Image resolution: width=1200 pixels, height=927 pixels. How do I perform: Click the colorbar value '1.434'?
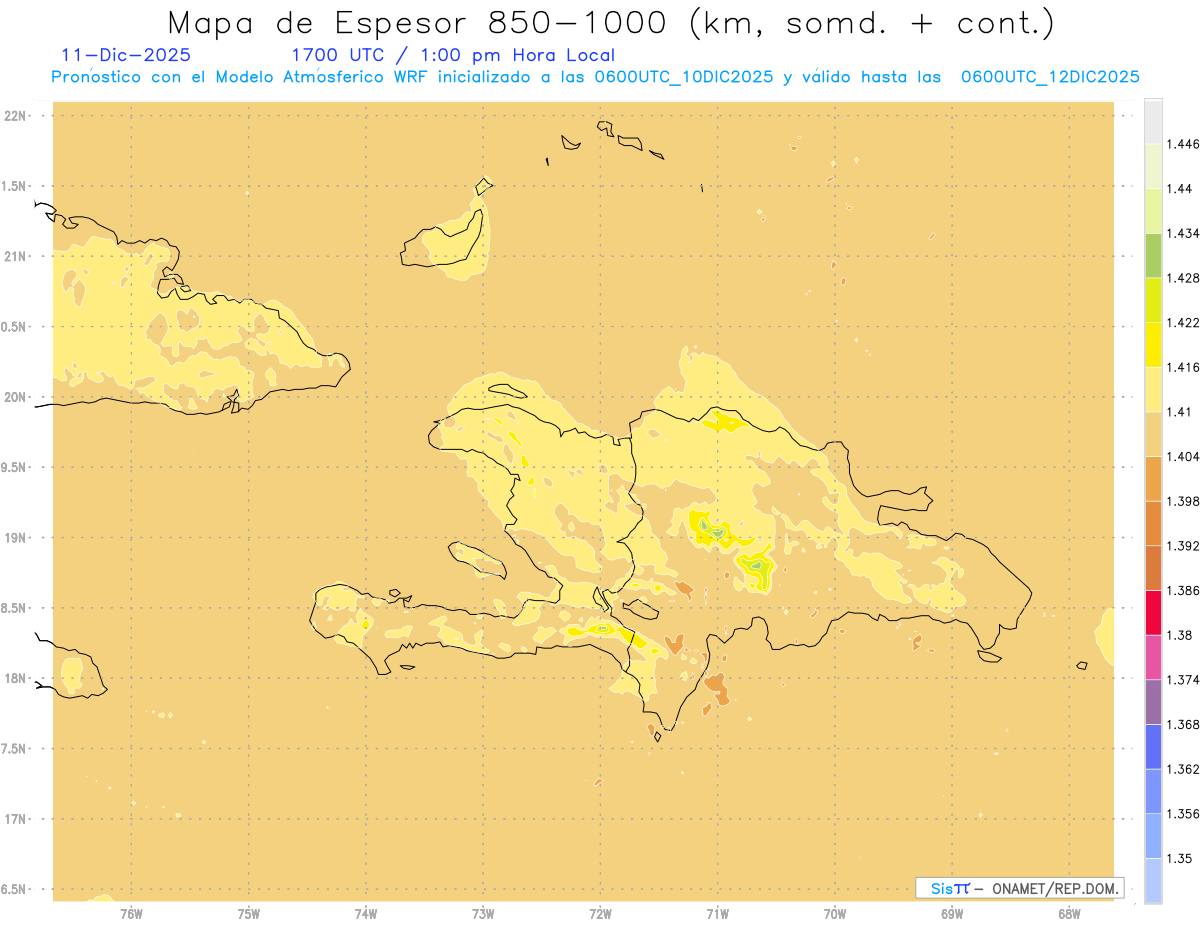pos(1184,233)
